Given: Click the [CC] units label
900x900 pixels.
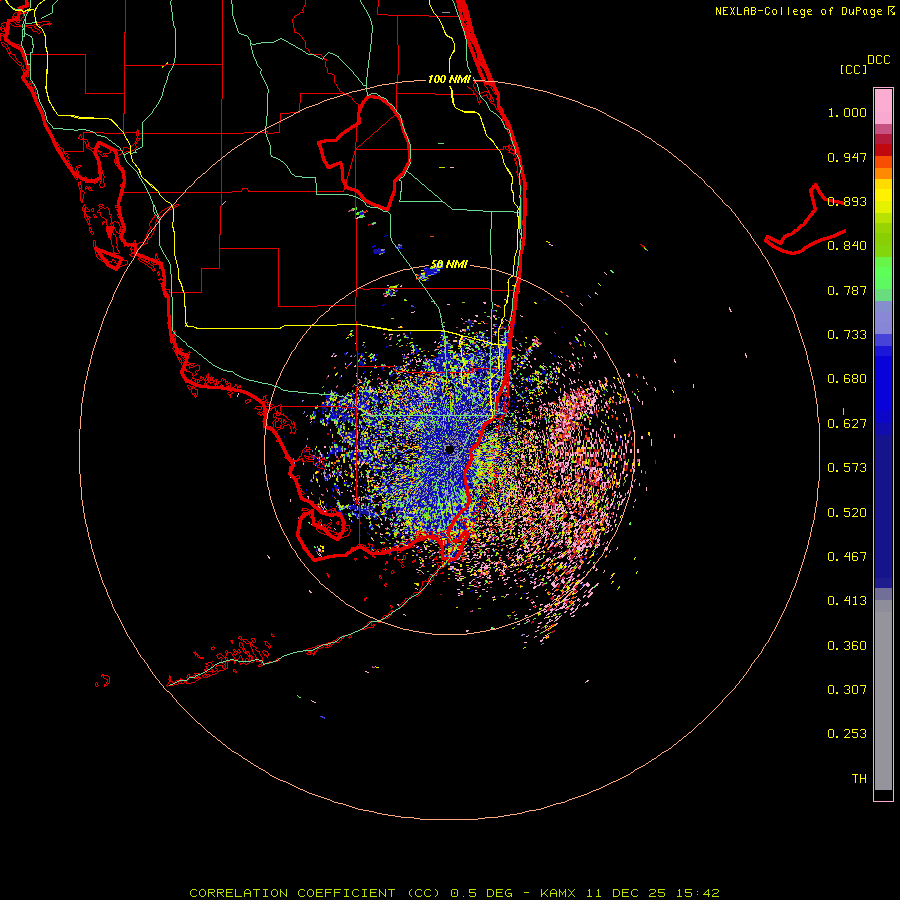Looking at the screenshot, I should pos(853,69).
